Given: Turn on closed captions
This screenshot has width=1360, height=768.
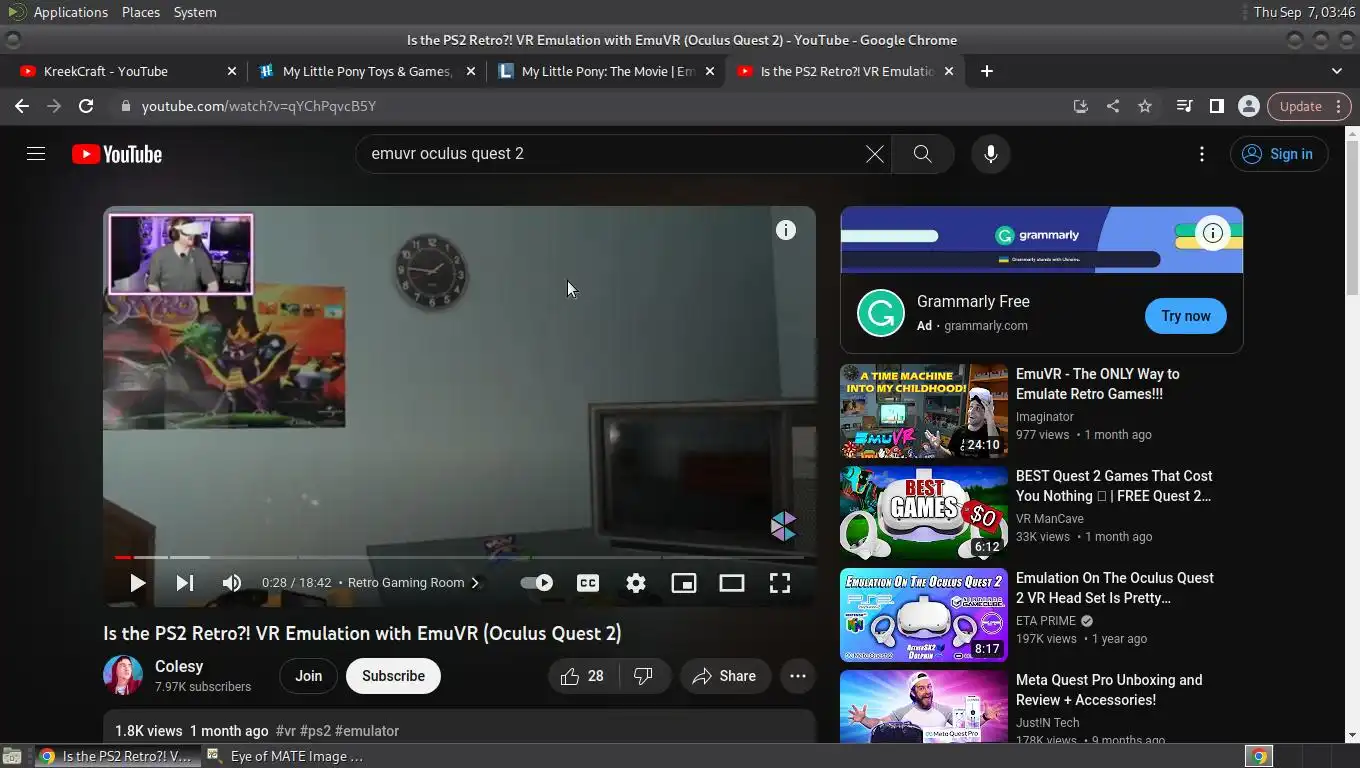Looking at the screenshot, I should pos(588,583).
